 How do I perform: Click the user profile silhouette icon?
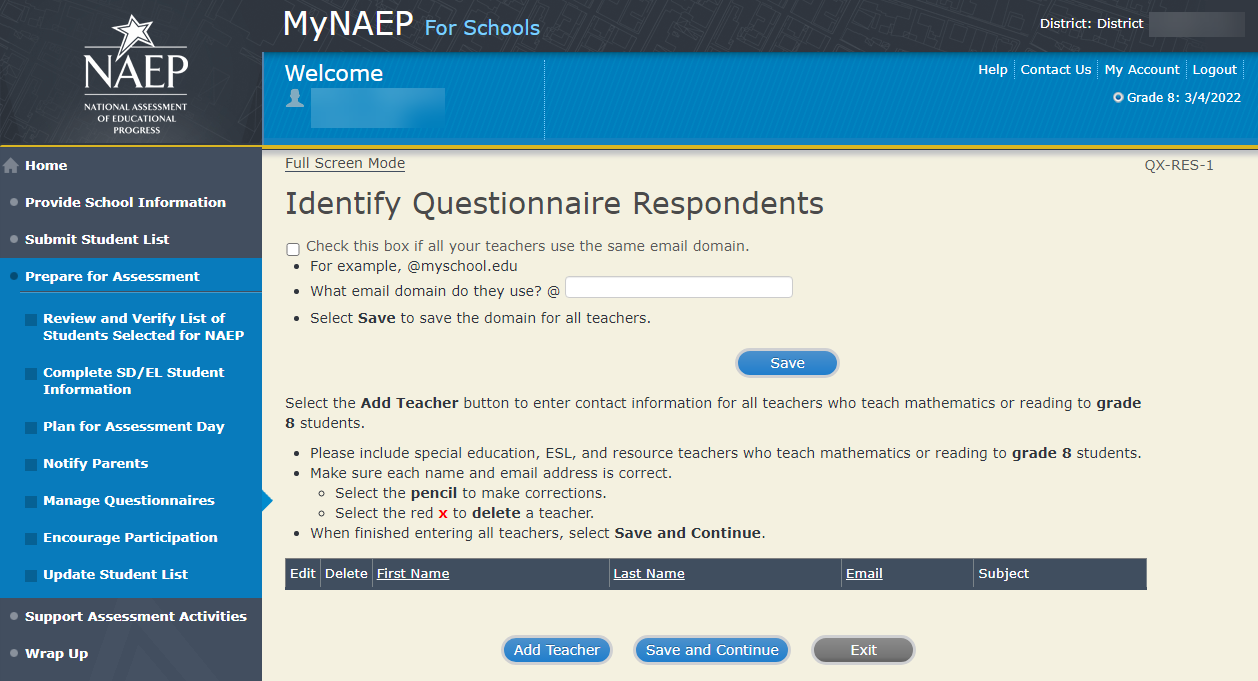(x=295, y=98)
